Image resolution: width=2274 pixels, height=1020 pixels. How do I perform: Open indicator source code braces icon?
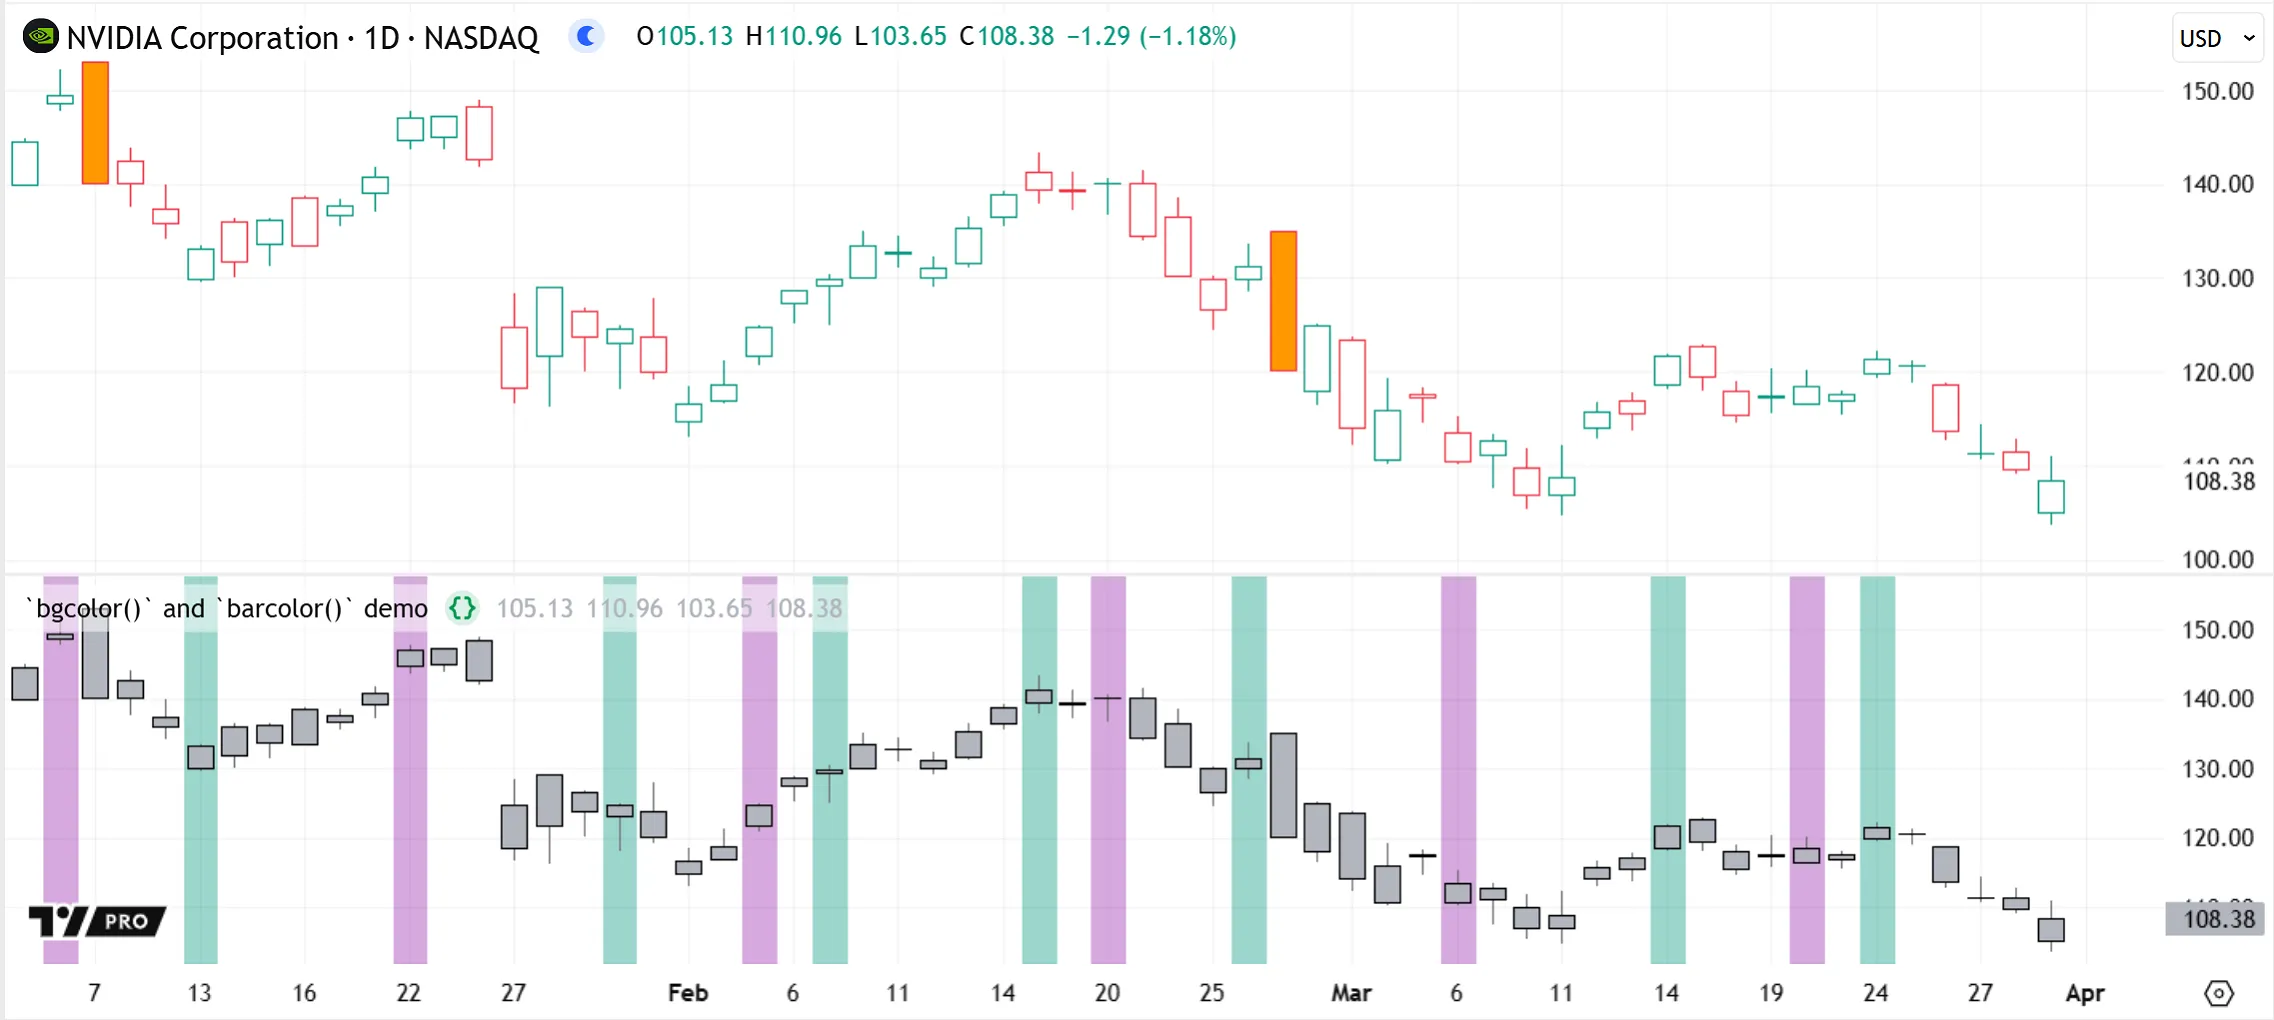[x=462, y=608]
